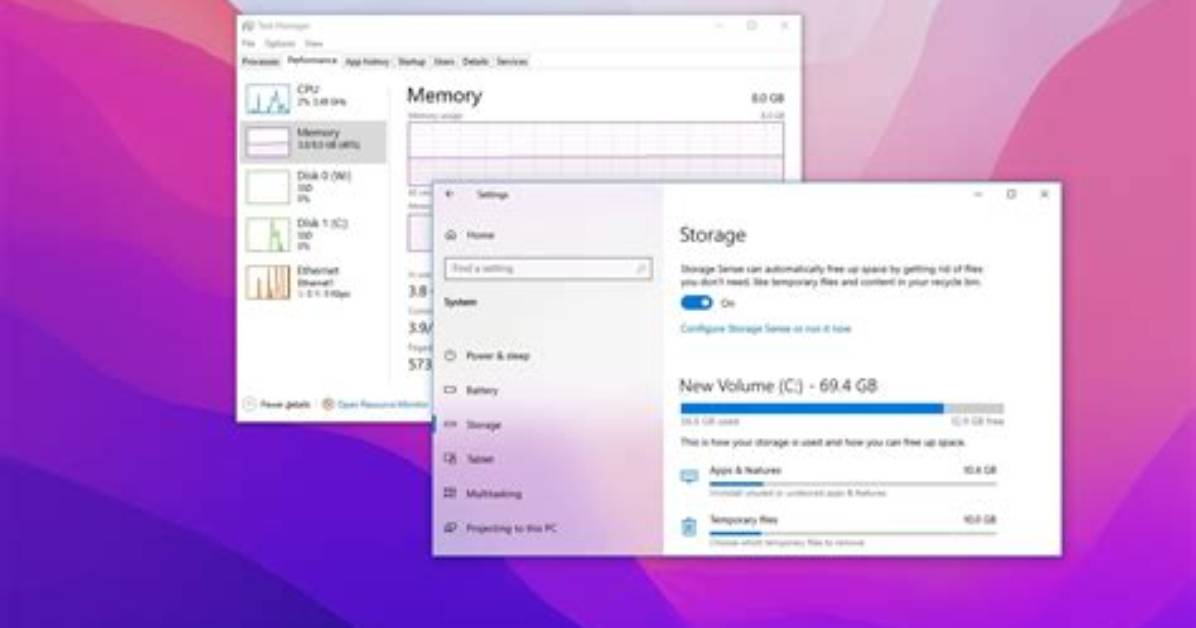Screen dimensions: 1196x628
Task: Click Configure Storage Sense or run it now
Action: [765, 329]
